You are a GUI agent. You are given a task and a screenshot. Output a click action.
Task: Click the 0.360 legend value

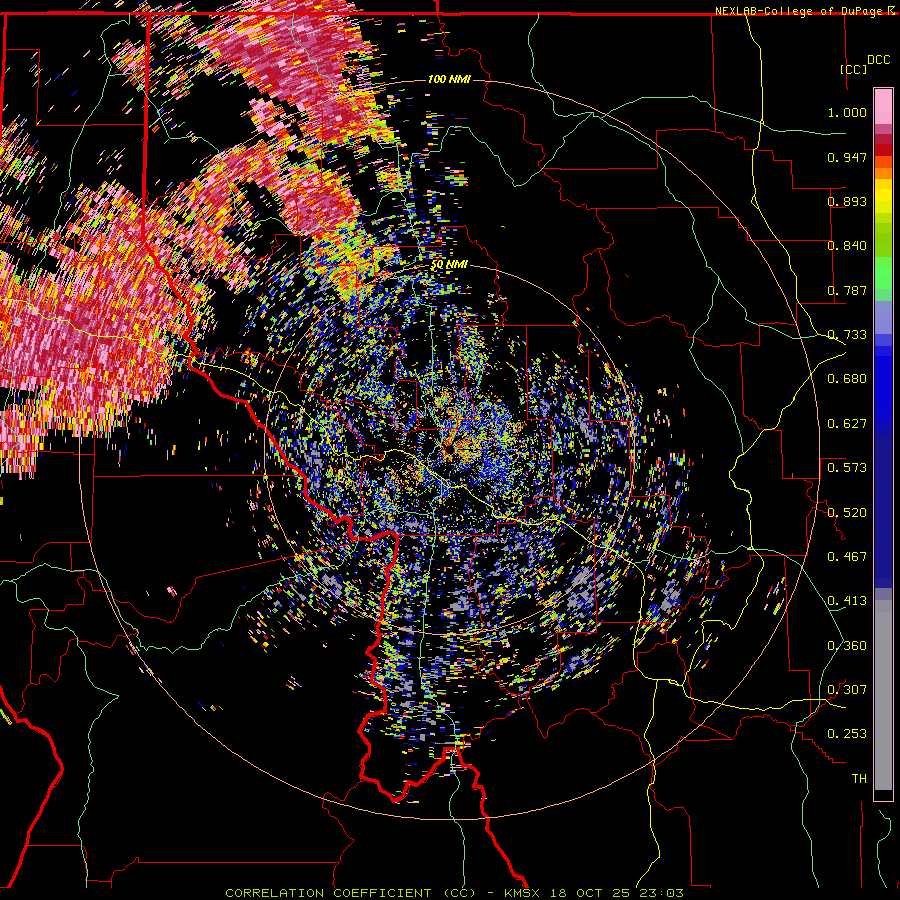point(847,646)
